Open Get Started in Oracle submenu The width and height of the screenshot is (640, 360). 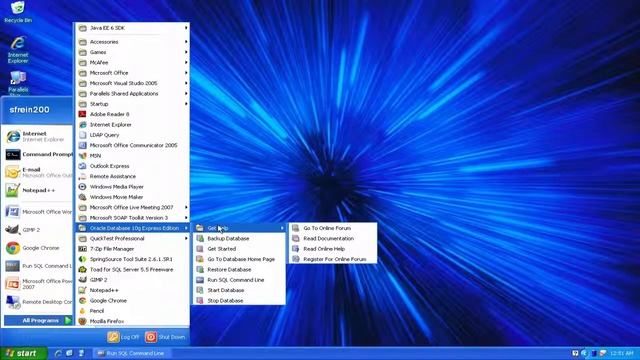point(239,249)
